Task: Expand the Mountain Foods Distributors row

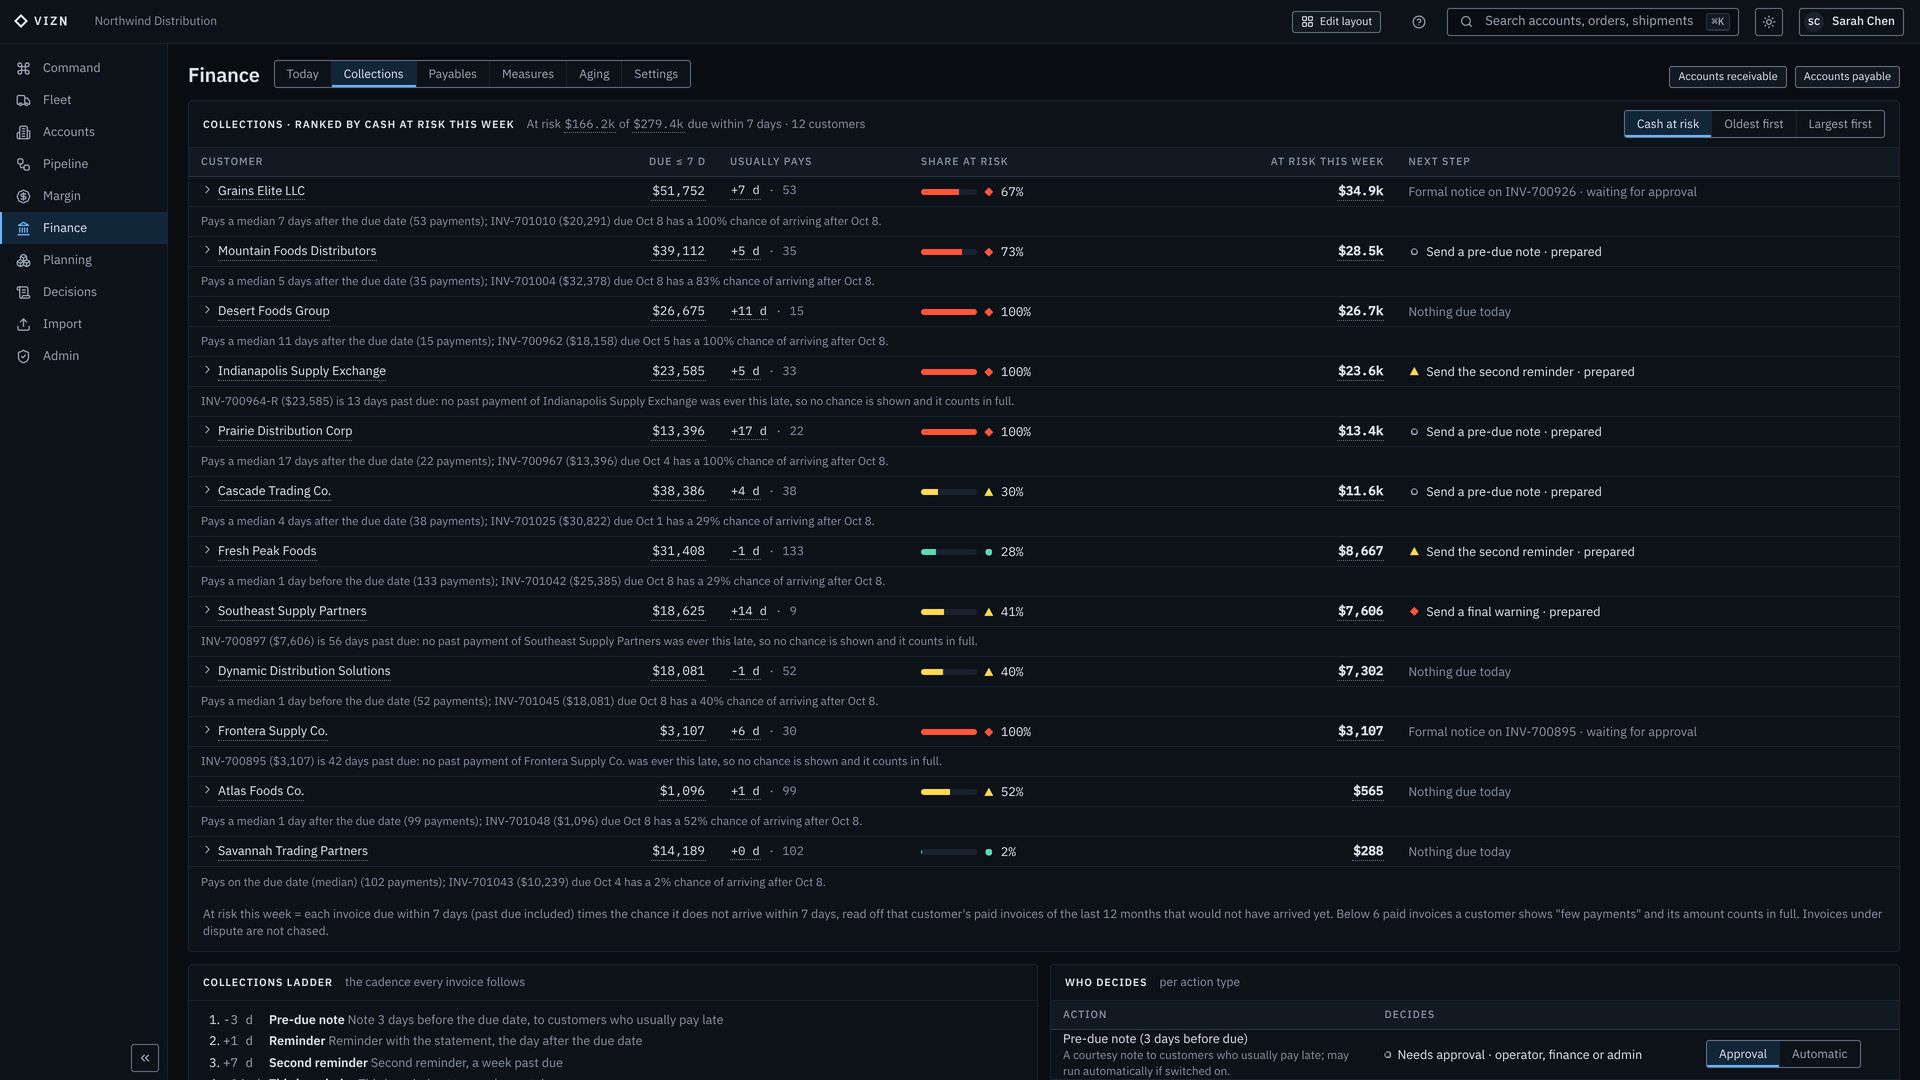Action: coord(207,250)
